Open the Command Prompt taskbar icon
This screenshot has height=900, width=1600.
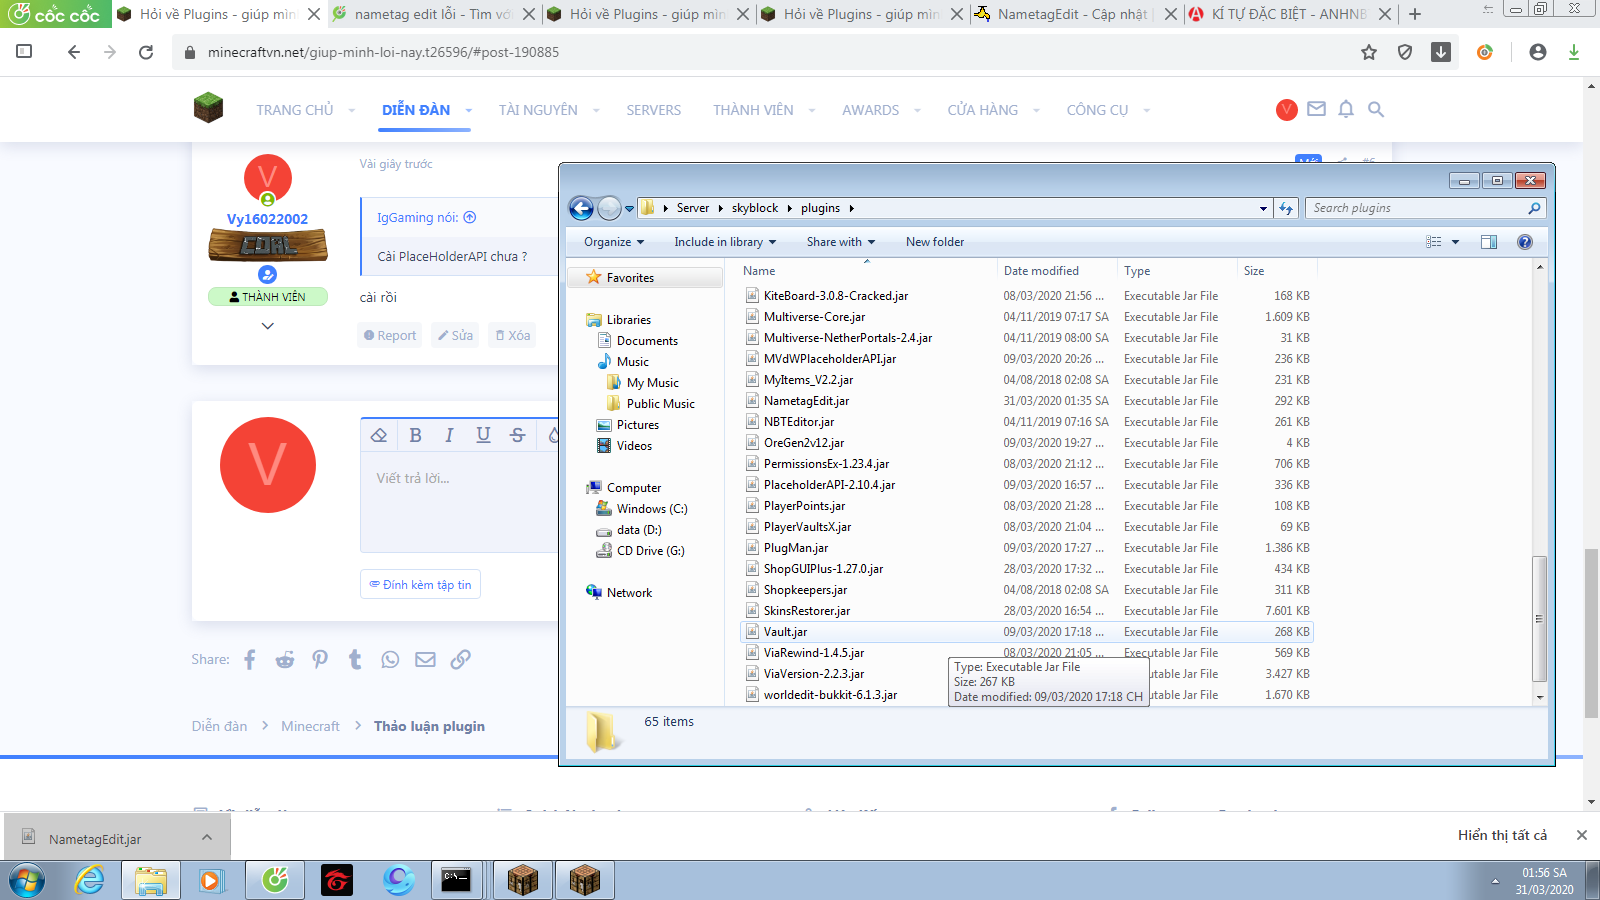(x=457, y=880)
